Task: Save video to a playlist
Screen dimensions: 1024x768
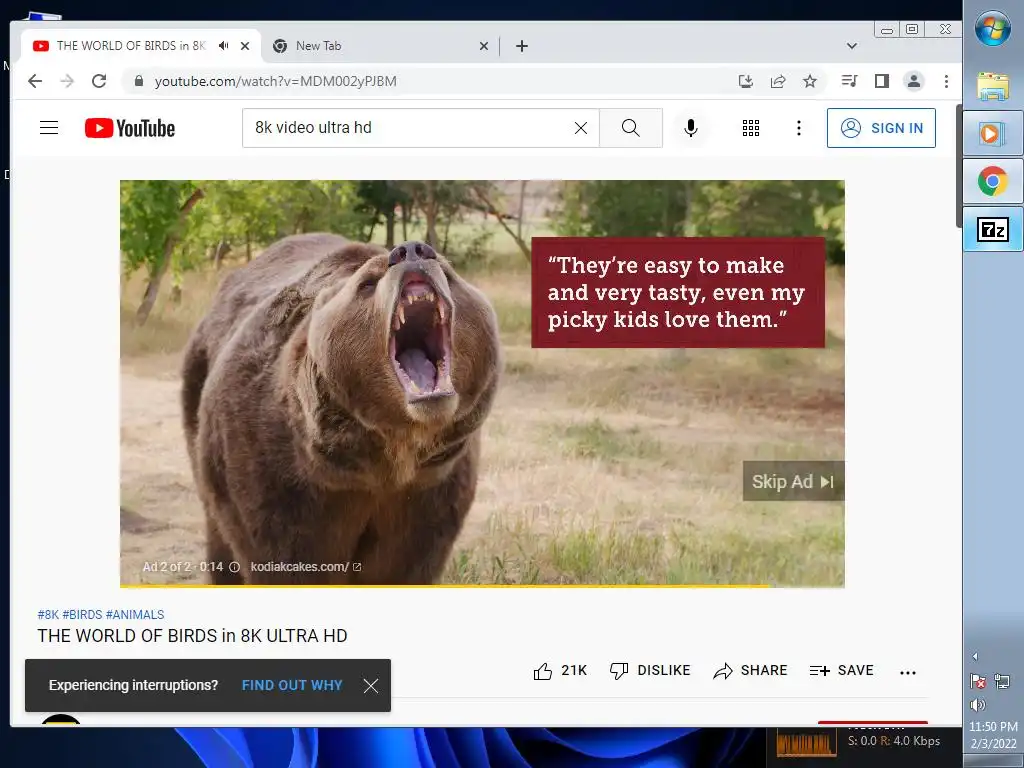Action: [x=841, y=671]
